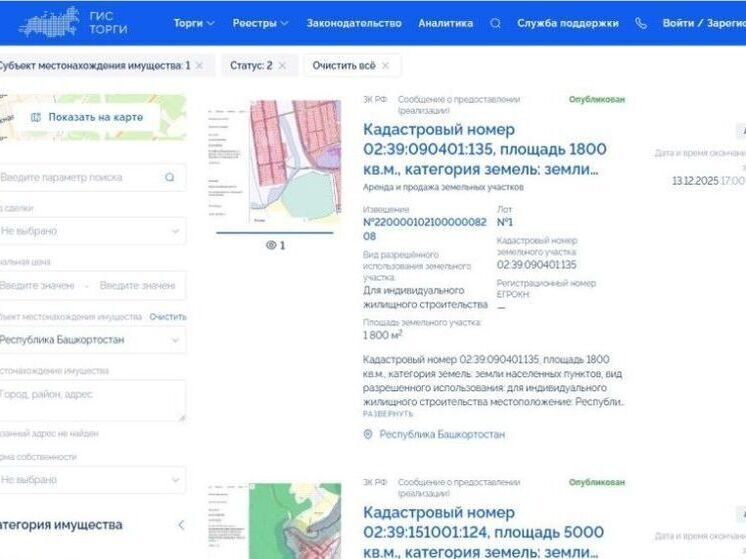Open thumbnail map of lot 02:39:151001:124
Screen dimensions: 746x559
tap(275, 521)
